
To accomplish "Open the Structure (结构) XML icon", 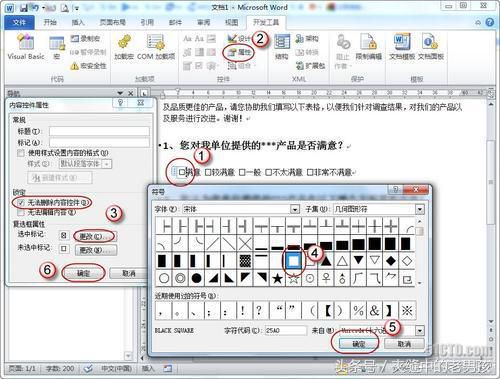I will (282, 47).
